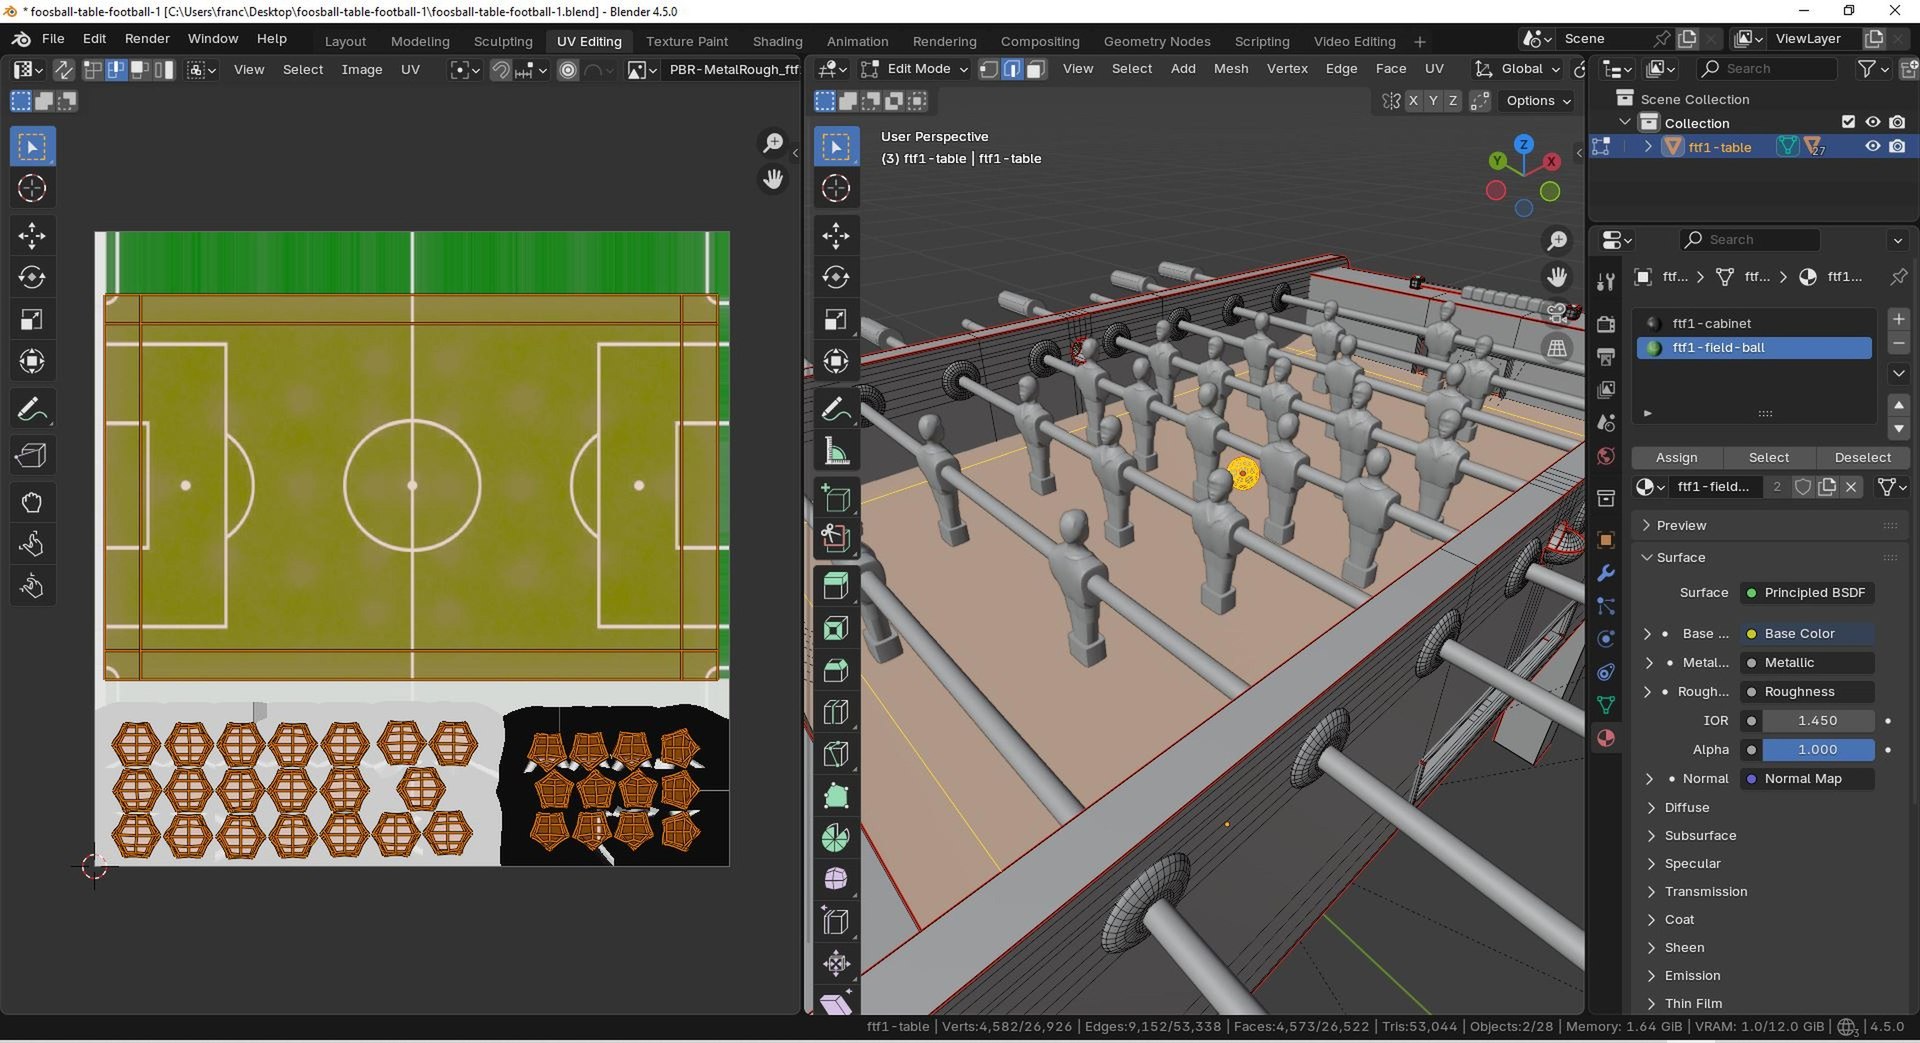Viewport: 1920px width, 1043px height.
Task: Open the Render properties tab
Action: (x=1606, y=324)
